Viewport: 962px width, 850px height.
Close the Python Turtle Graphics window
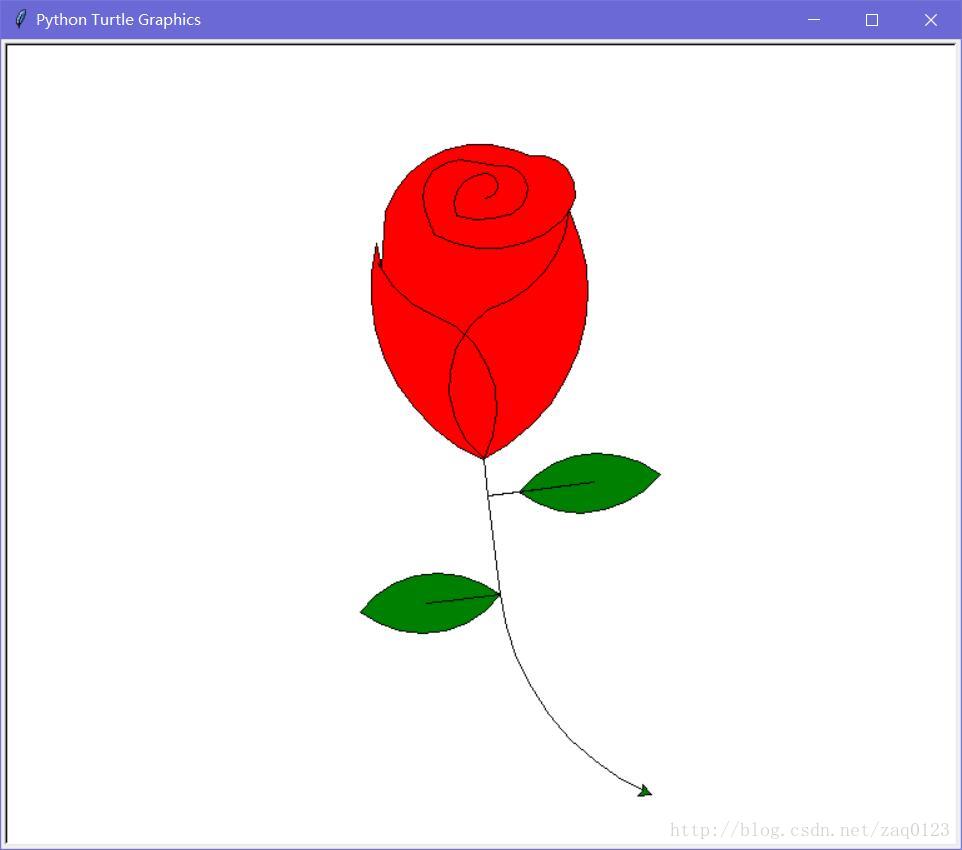(x=930, y=20)
